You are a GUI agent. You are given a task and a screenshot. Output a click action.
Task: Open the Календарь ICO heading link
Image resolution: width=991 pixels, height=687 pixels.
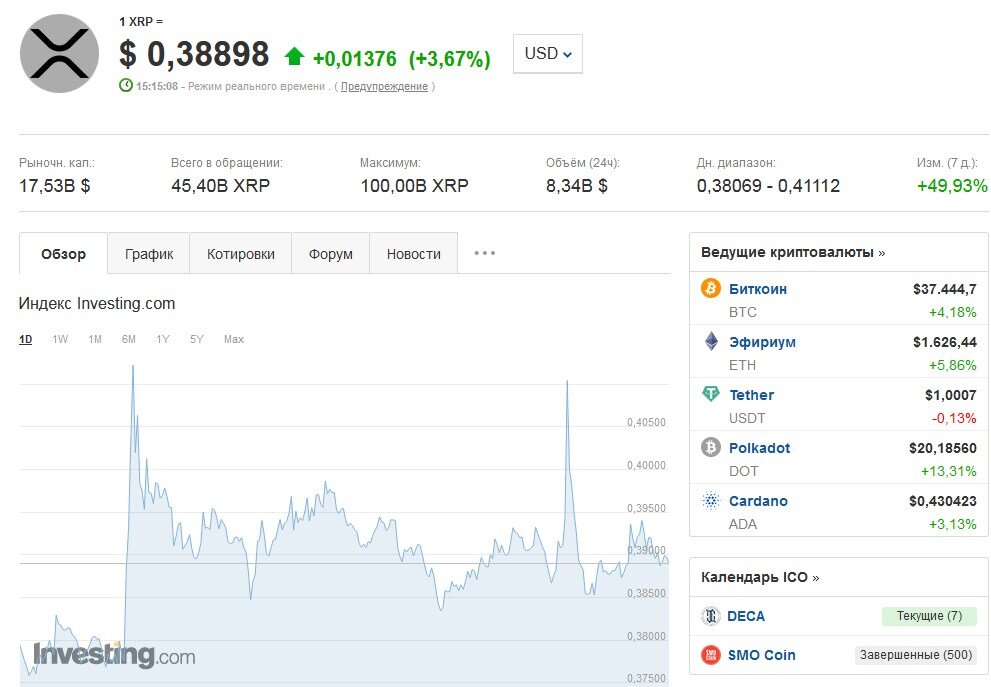[x=760, y=577]
